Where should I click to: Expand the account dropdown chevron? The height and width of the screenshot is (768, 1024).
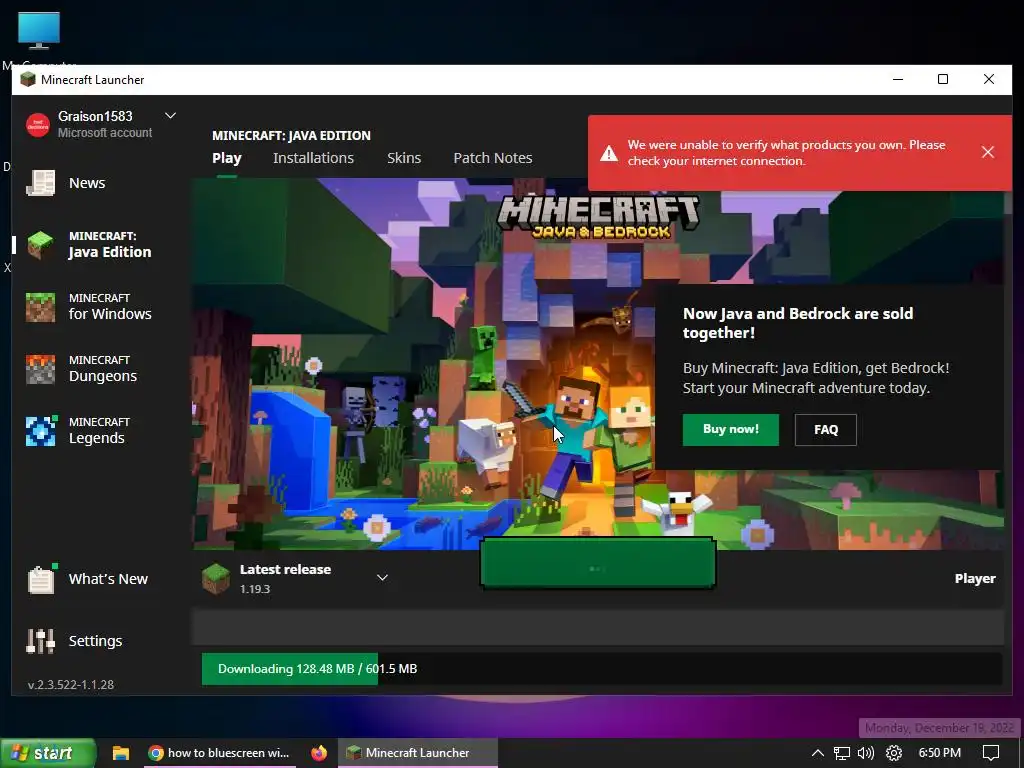(170, 116)
